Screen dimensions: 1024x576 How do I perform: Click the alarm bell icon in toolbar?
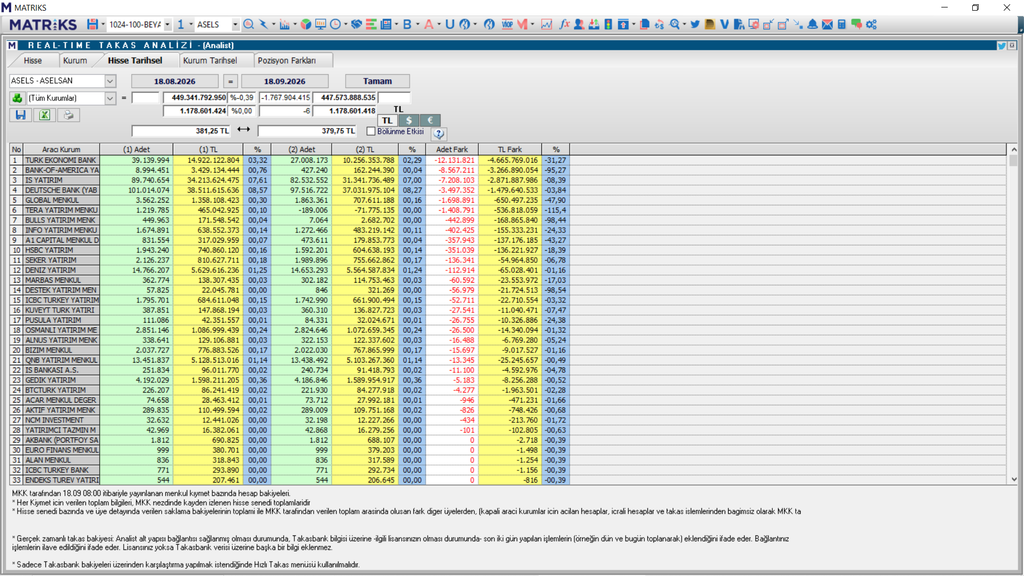[812, 24]
